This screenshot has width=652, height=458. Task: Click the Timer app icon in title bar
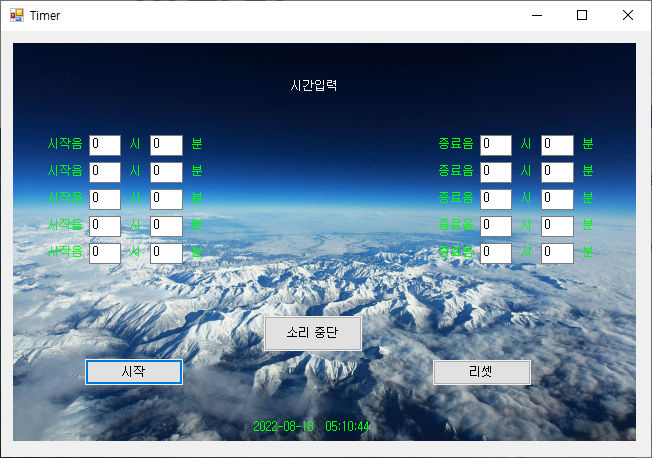(16, 15)
